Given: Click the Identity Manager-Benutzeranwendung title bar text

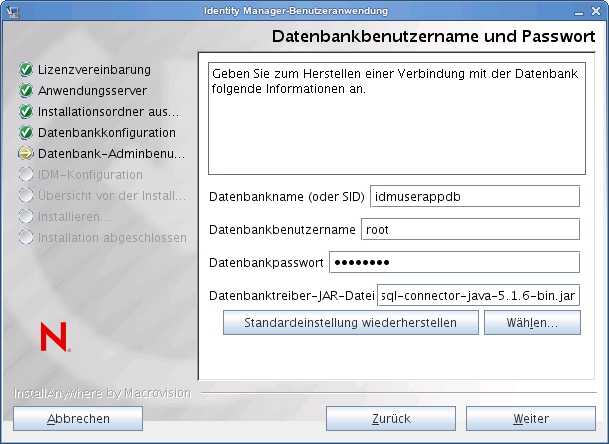Looking at the screenshot, I should tap(296, 11).
